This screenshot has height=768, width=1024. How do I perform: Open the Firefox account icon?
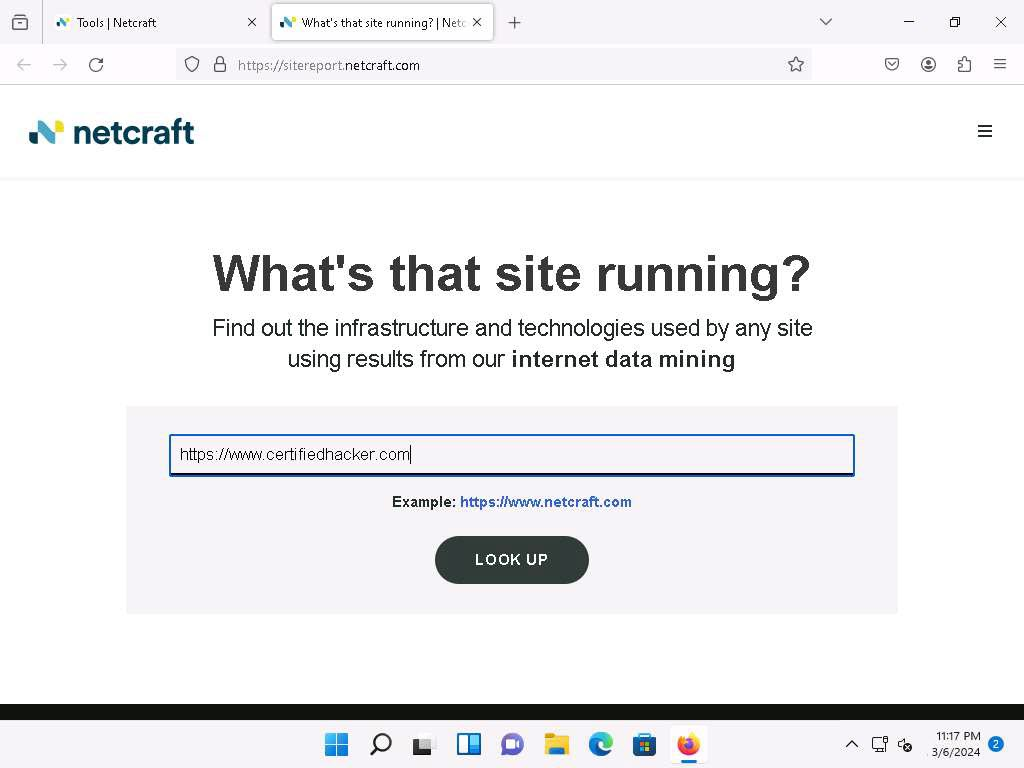(x=928, y=65)
